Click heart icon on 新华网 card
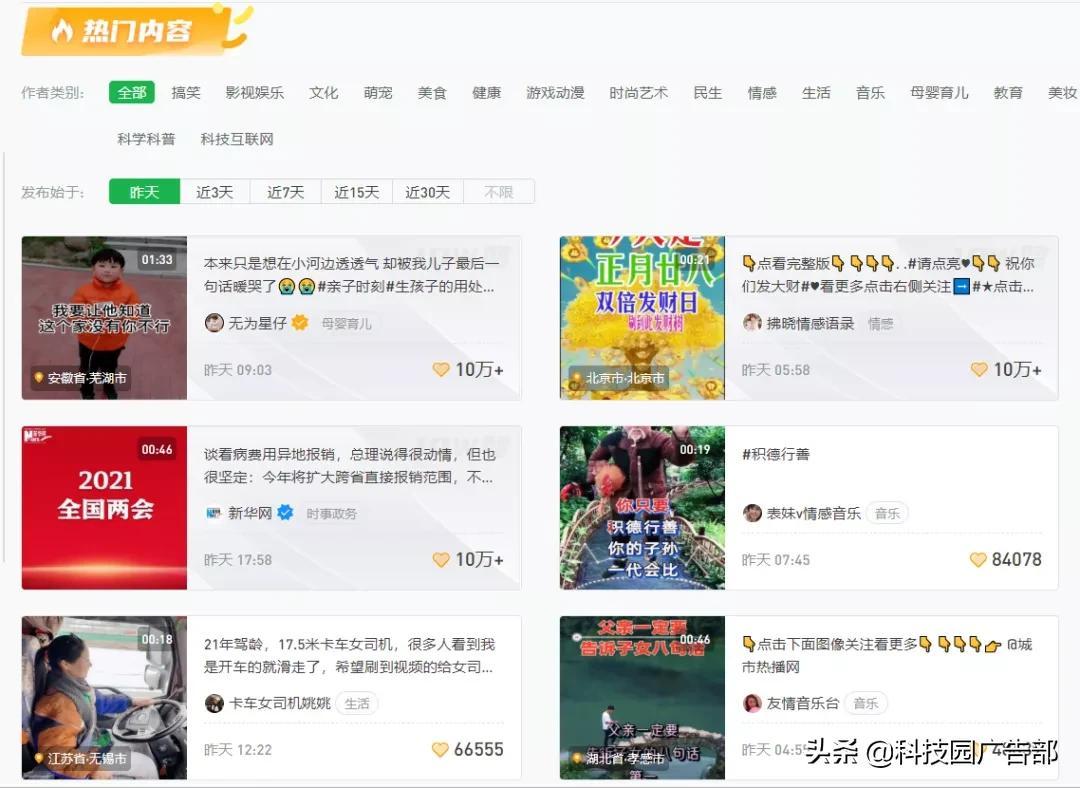1080x788 pixels. (441, 560)
